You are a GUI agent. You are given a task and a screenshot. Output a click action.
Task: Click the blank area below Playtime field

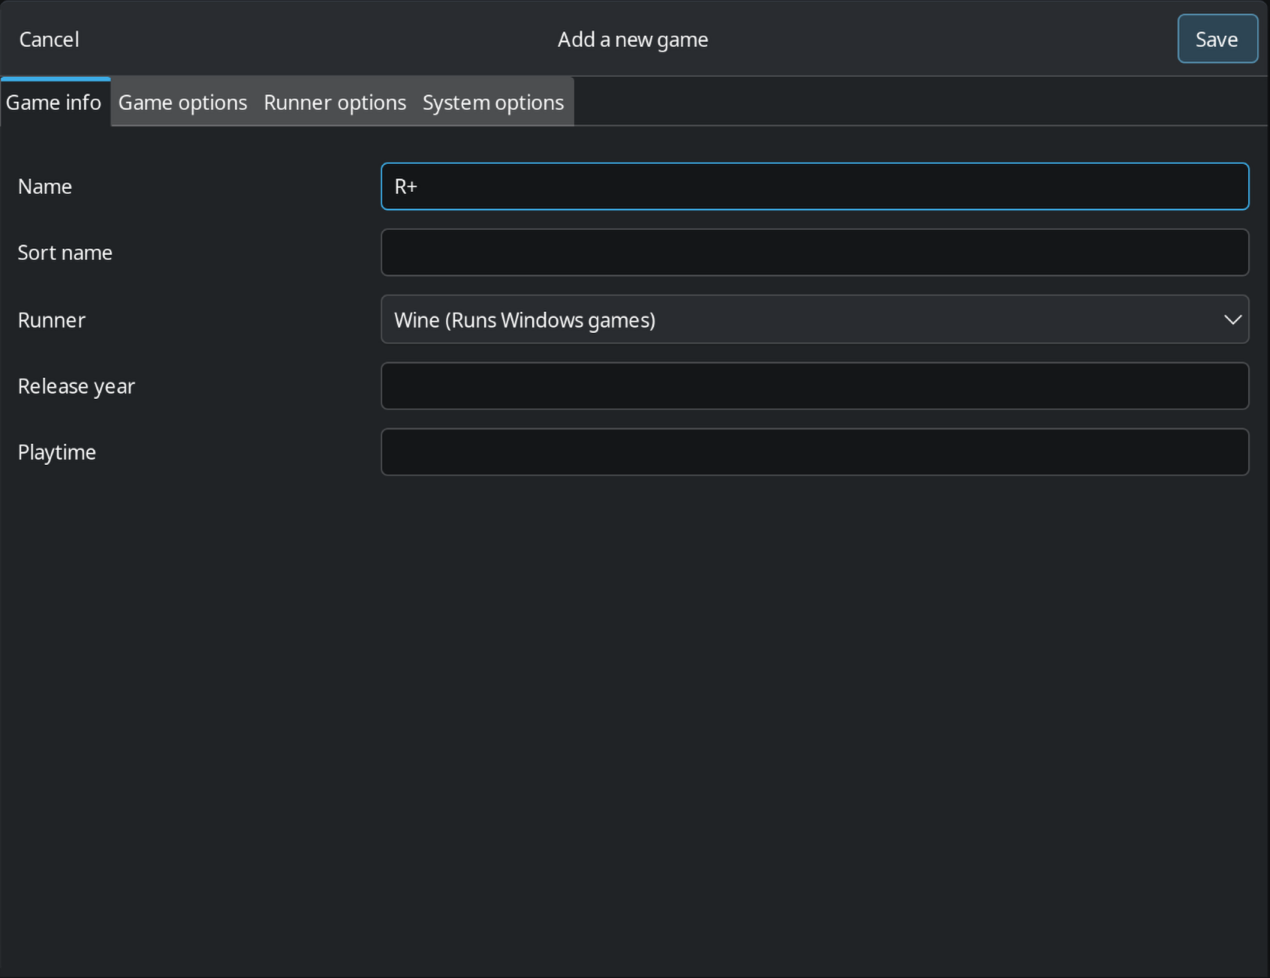[x=635, y=700]
